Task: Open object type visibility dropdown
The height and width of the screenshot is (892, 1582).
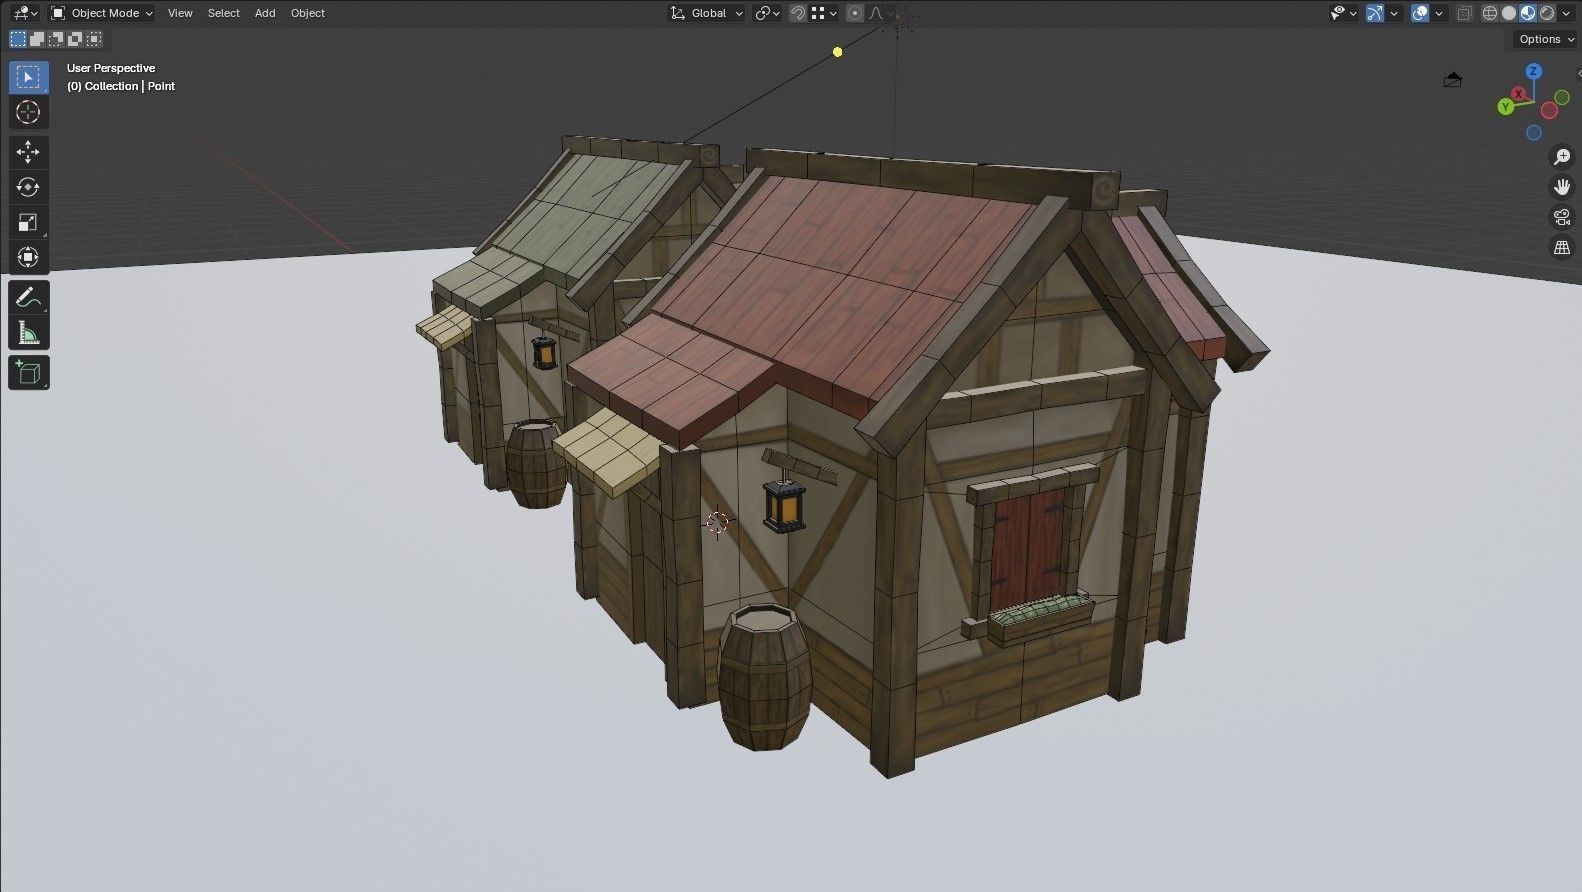Action: click(x=1343, y=13)
